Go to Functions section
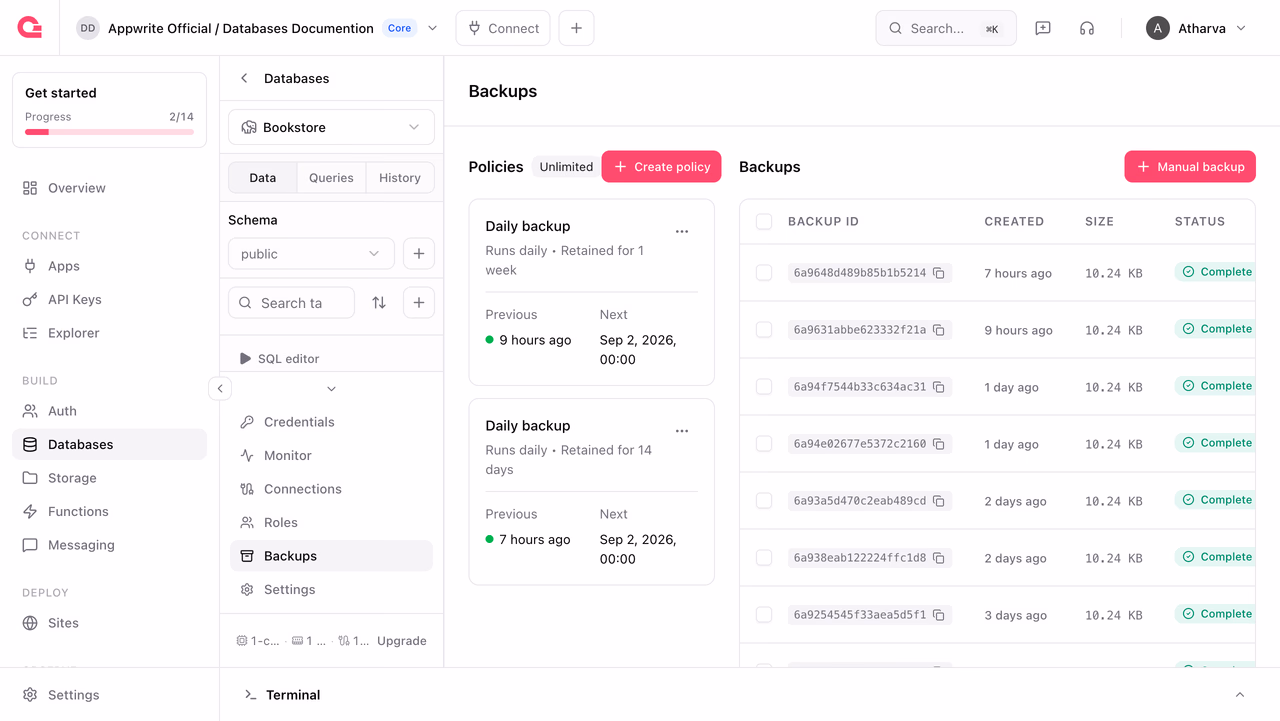 (x=109, y=511)
